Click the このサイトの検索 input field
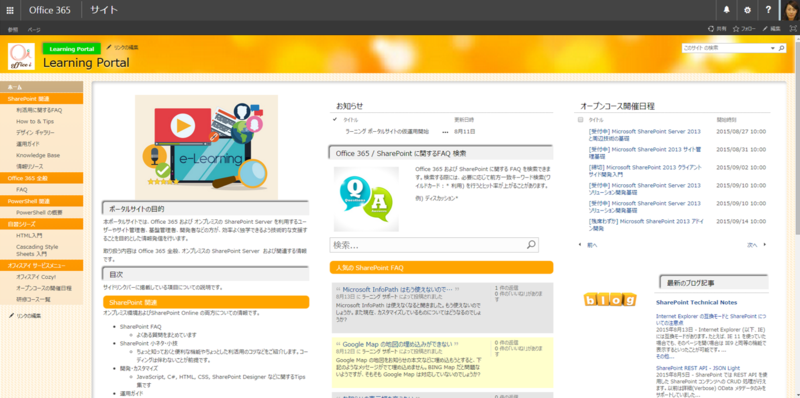This screenshot has width=800, height=398. click(x=725, y=48)
